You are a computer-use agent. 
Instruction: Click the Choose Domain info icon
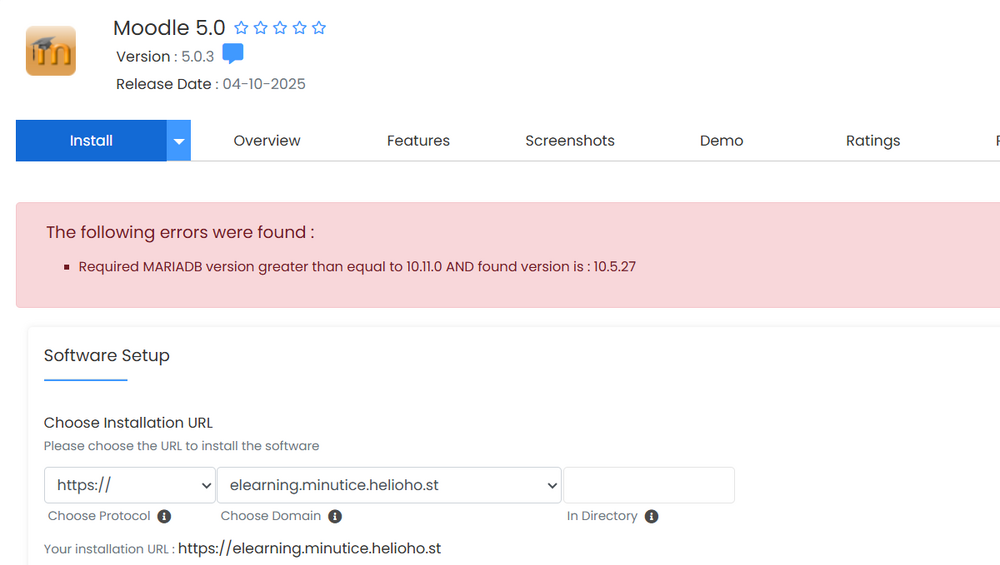(x=335, y=516)
